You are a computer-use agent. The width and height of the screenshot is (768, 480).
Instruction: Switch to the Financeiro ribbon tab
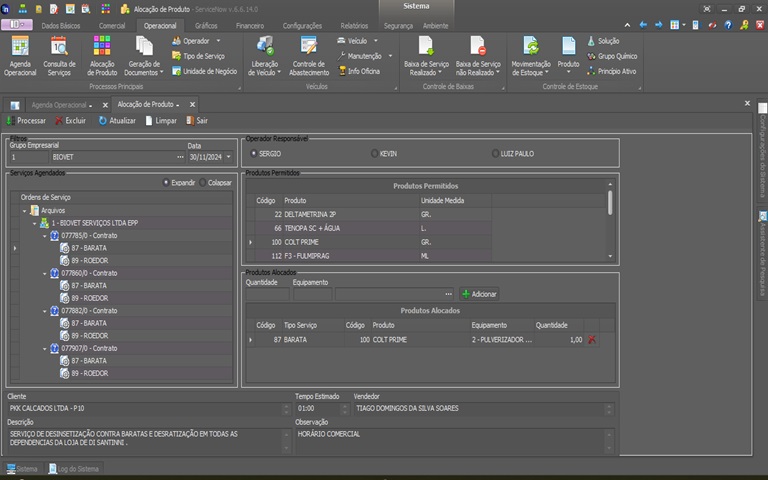click(249, 24)
